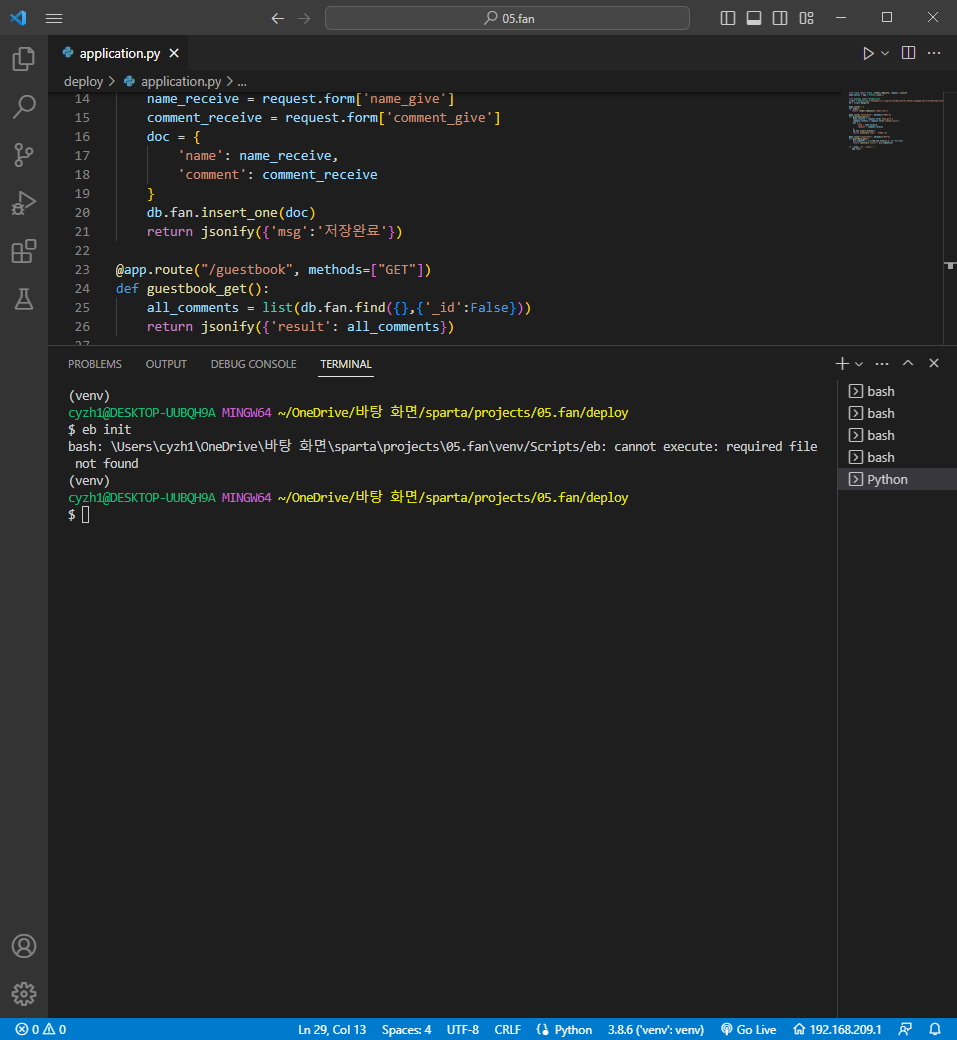Open the Testing flask view
Image resolution: width=957 pixels, height=1040 pixels.
24,299
